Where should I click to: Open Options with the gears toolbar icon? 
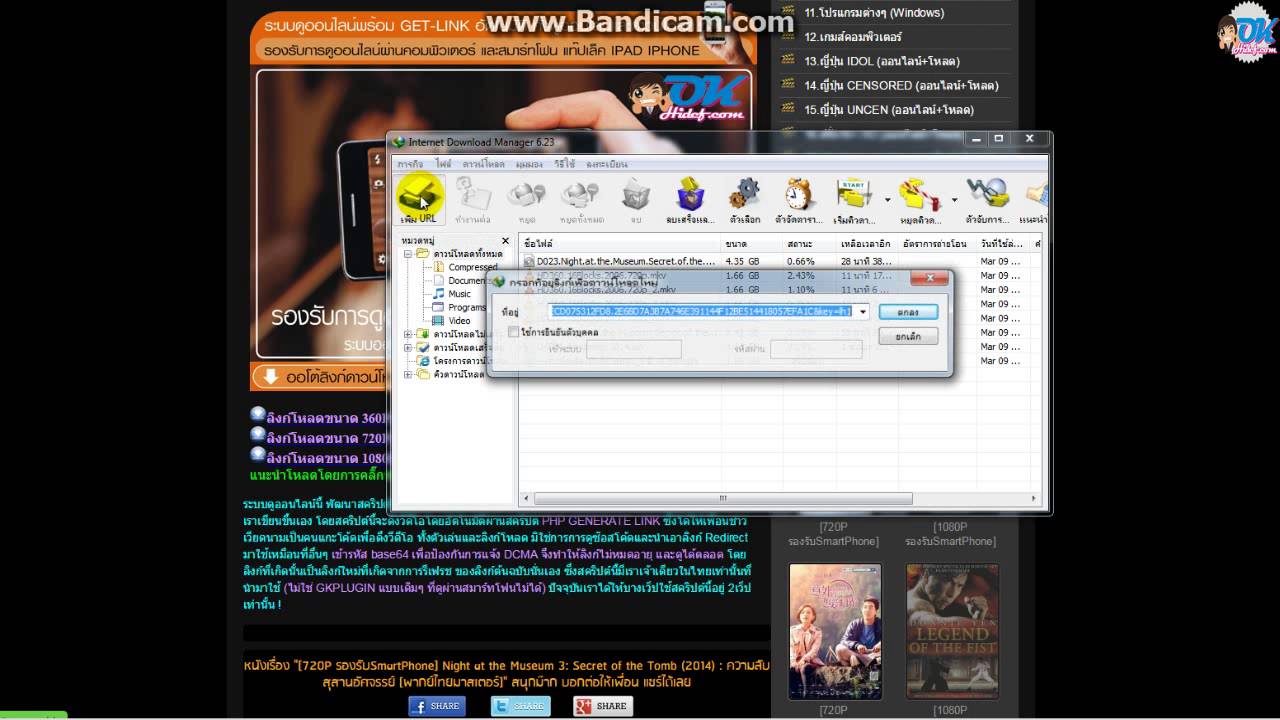pos(744,199)
